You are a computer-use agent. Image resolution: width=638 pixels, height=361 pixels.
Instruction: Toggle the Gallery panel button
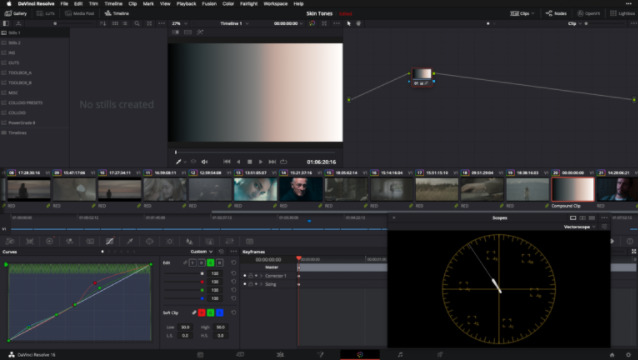(x=15, y=13)
